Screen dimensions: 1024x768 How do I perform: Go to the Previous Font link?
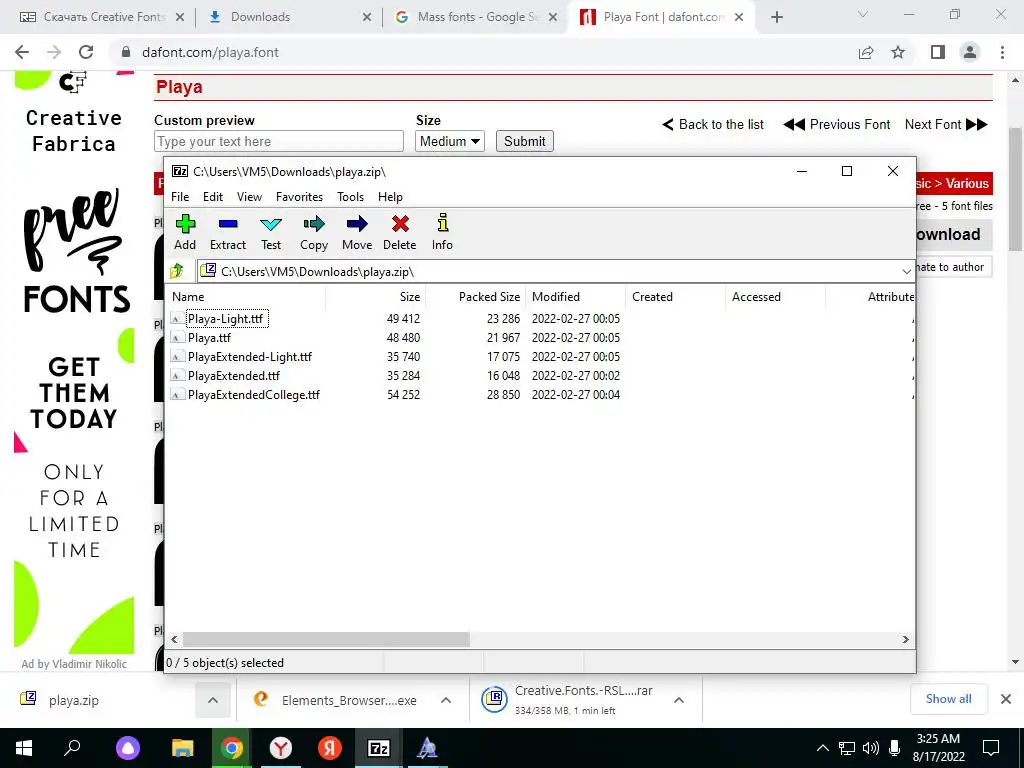[837, 124]
